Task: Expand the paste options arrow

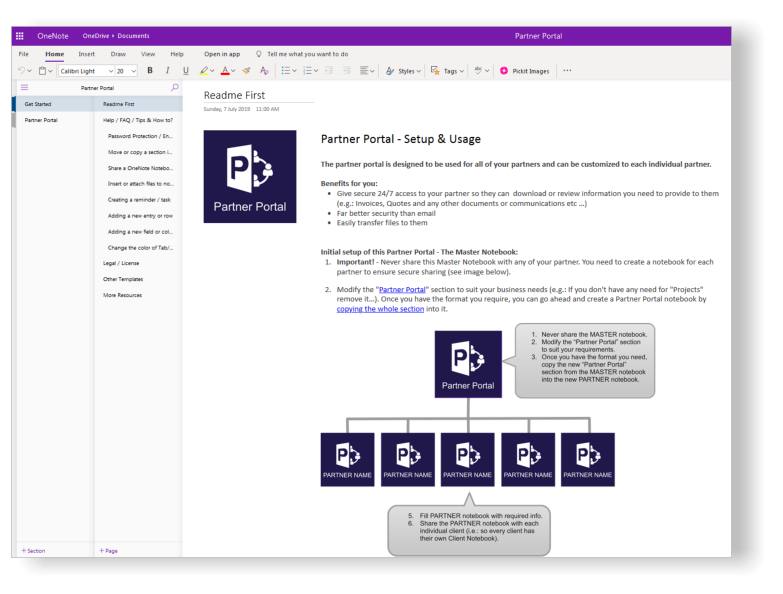Action: pos(50,71)
